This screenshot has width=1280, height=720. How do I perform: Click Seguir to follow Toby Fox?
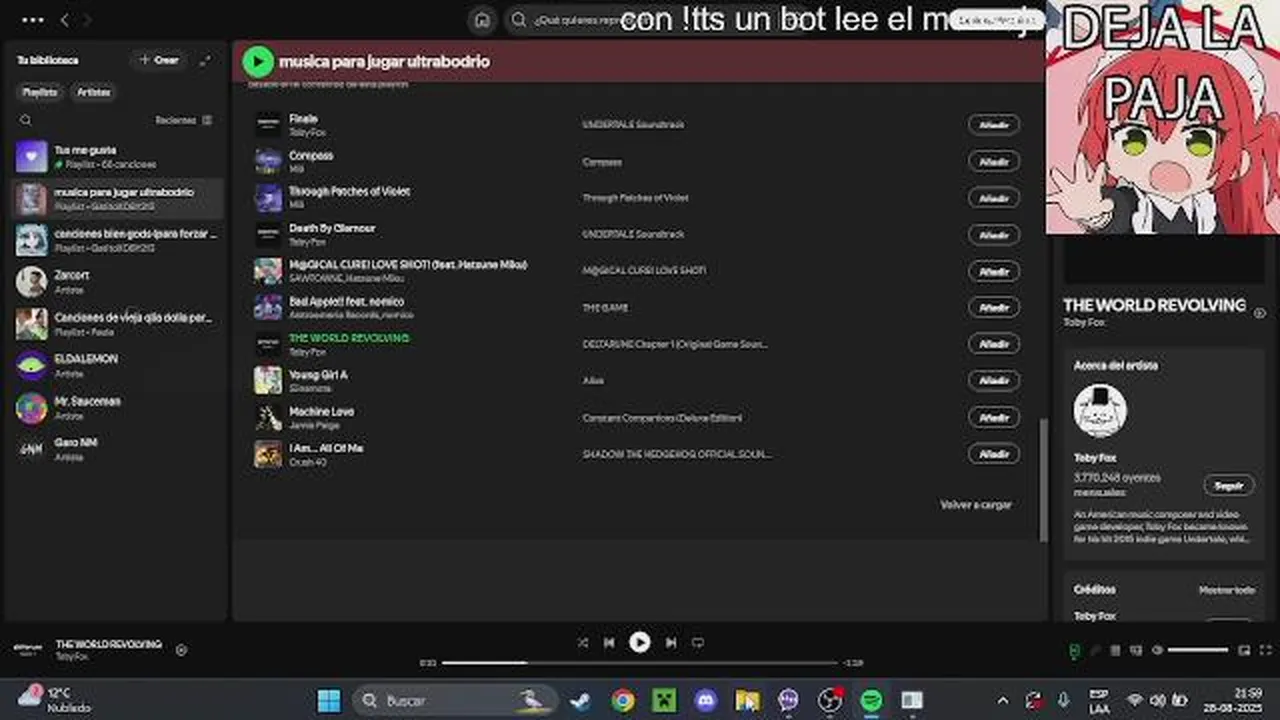pyautogui.click(x=1228, y=486)
